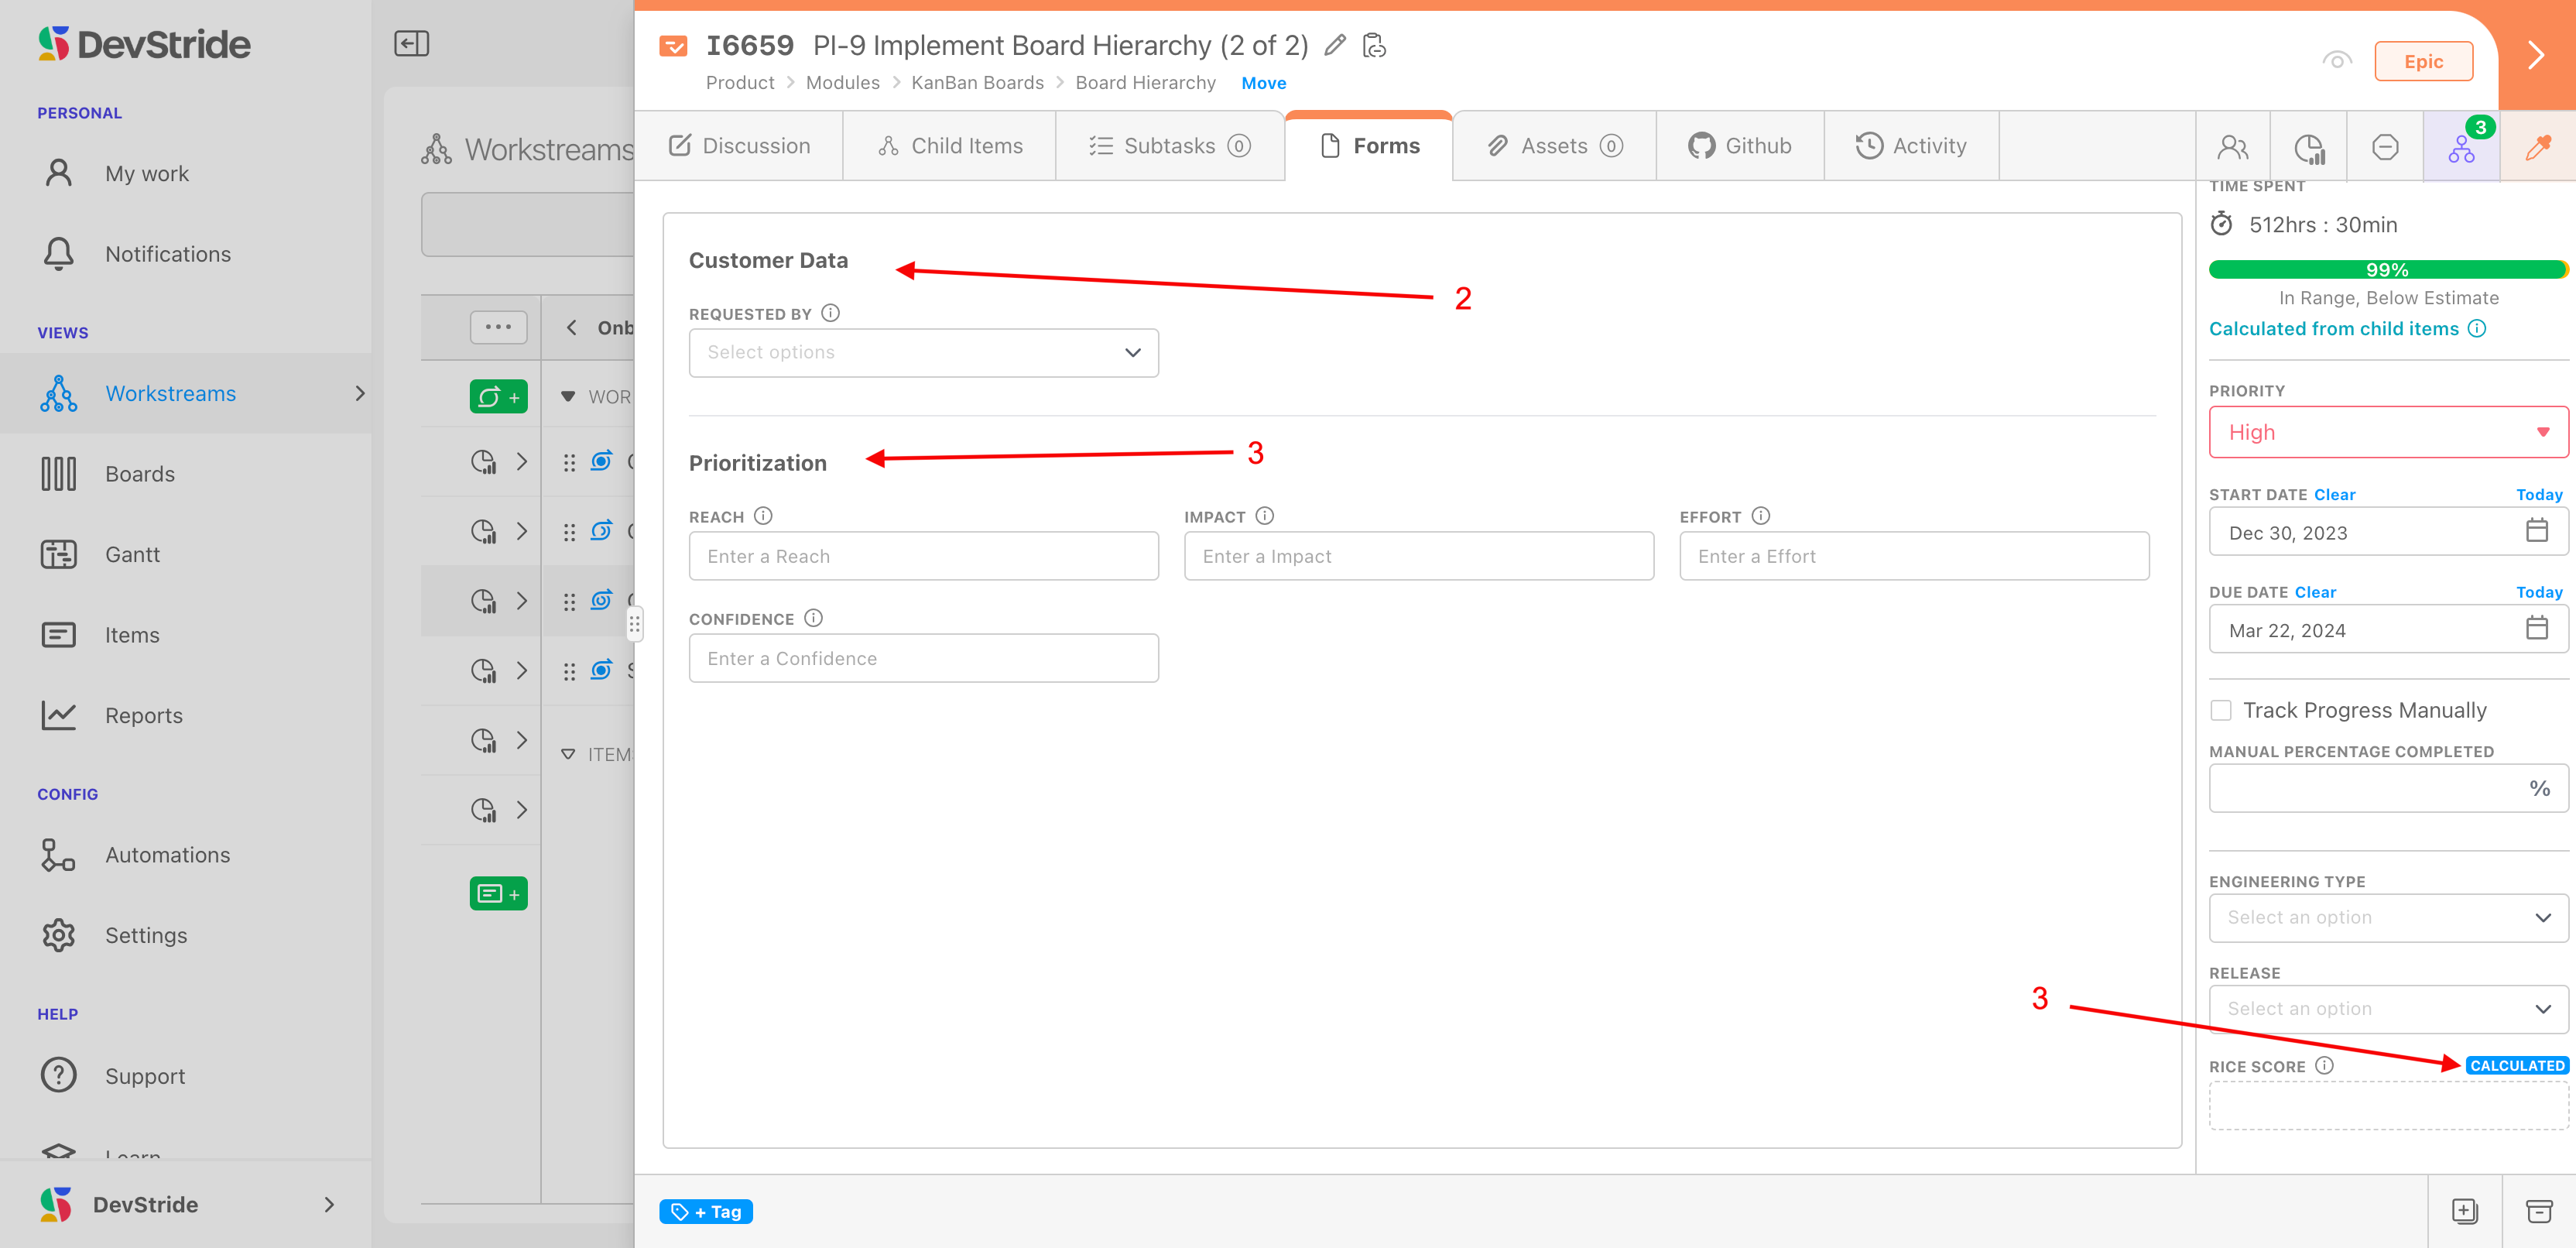The height and width of the screenshot is (1248, 2576).
Task: Click the archive icon at bottom right
Action: [x=2538, y=1211]
